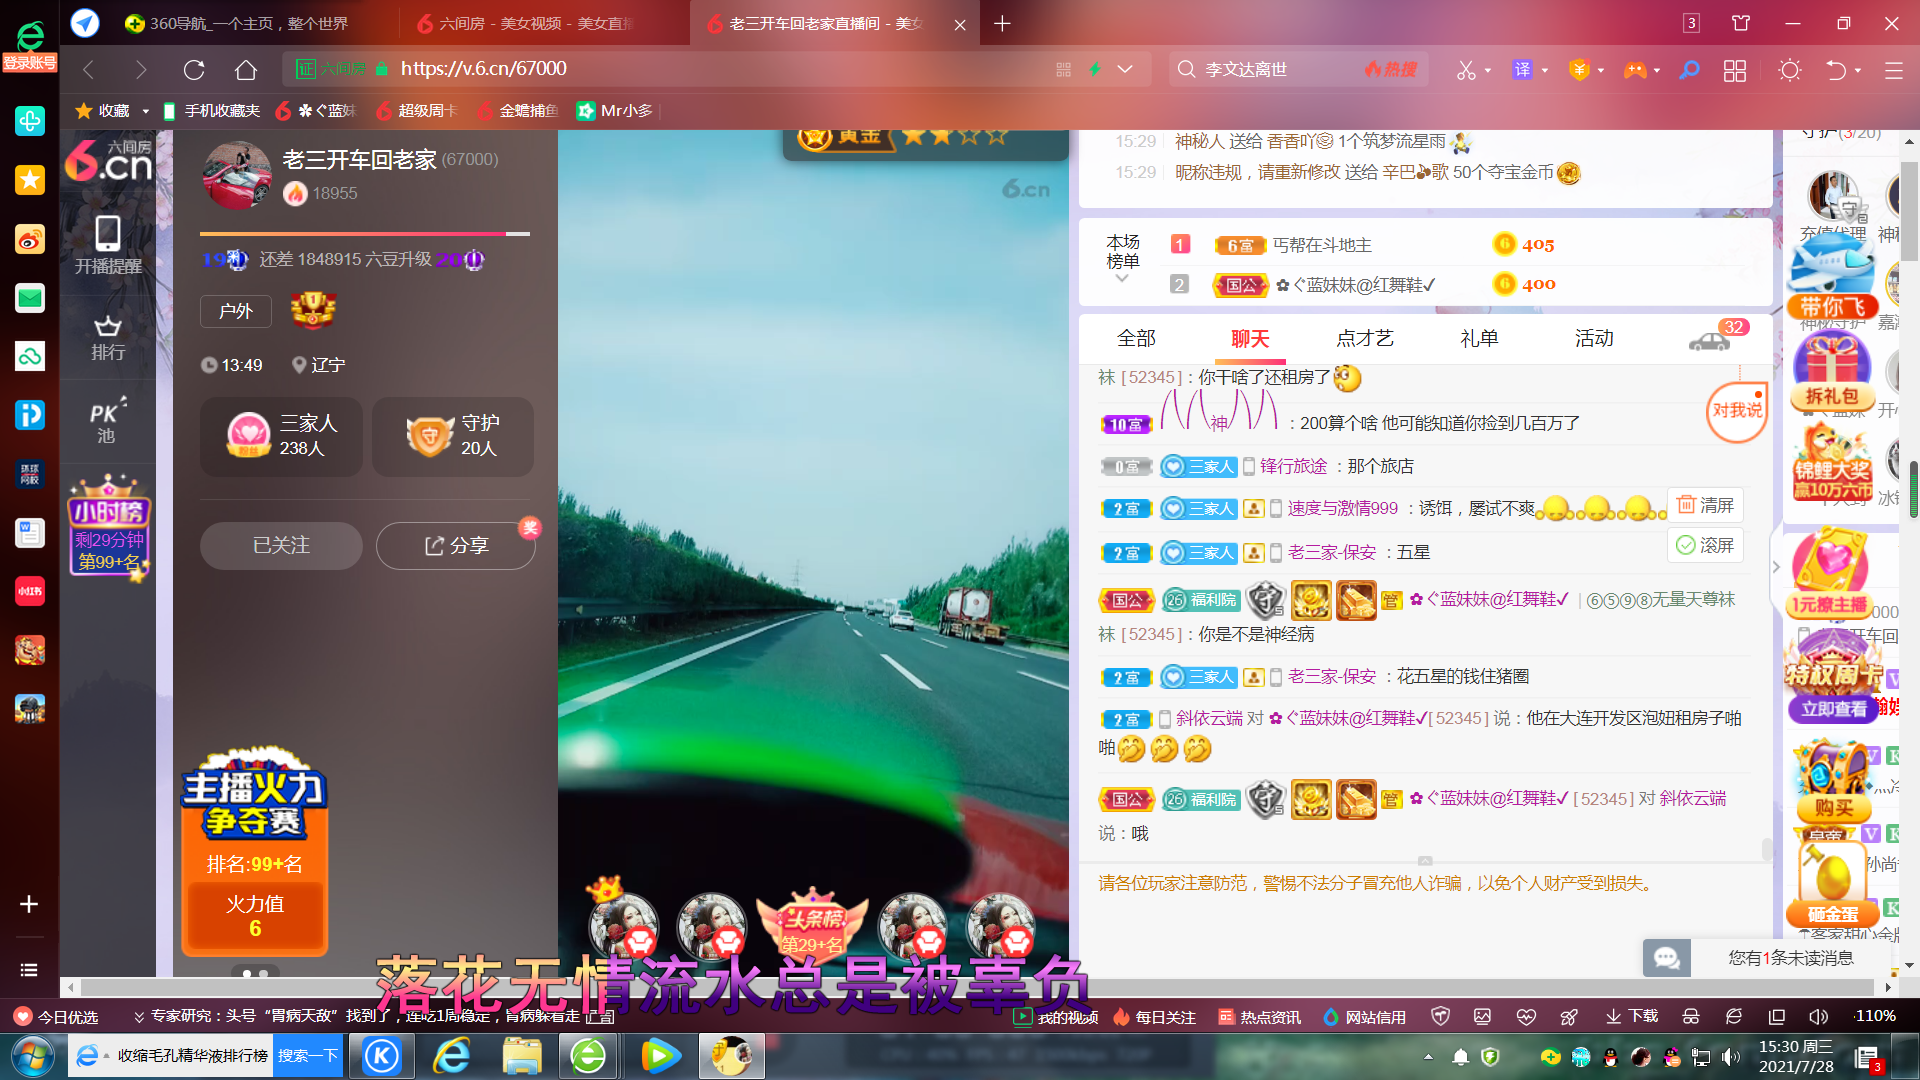Open 守护 guardians card

coord(453,436)
